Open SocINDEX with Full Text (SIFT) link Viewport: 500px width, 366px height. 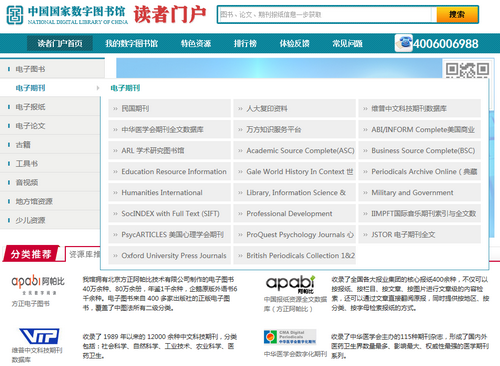169,213
